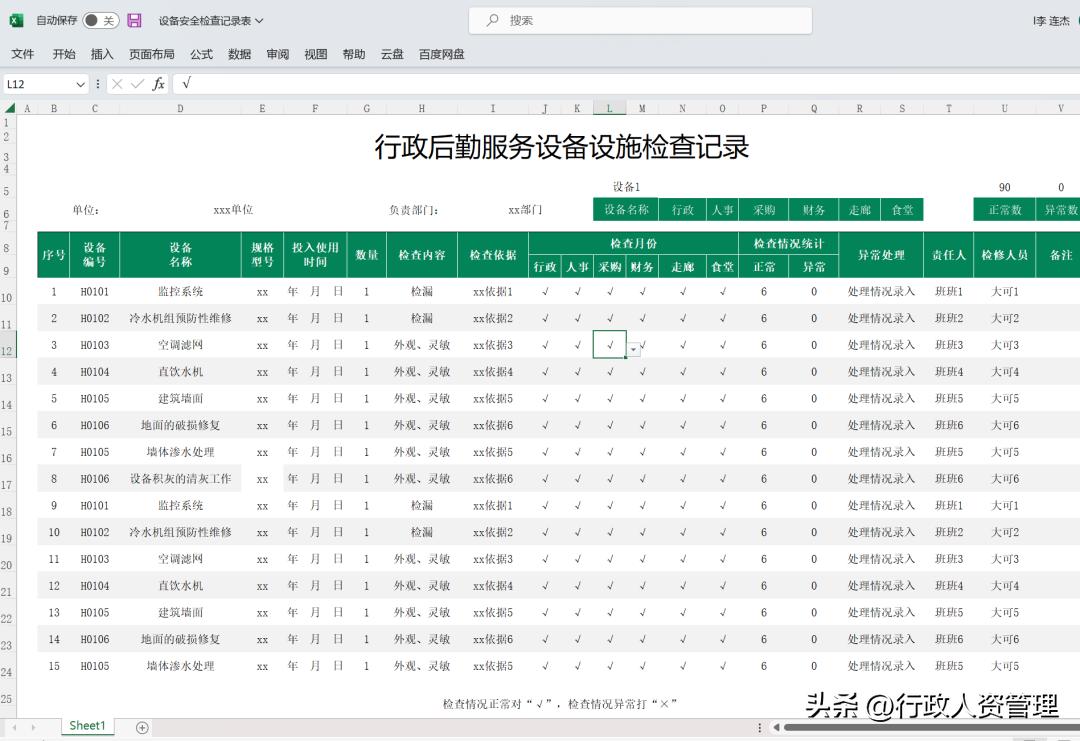Open the Insert Function fx icon
The image size is (1080, 741).
(x=158, y=85)
